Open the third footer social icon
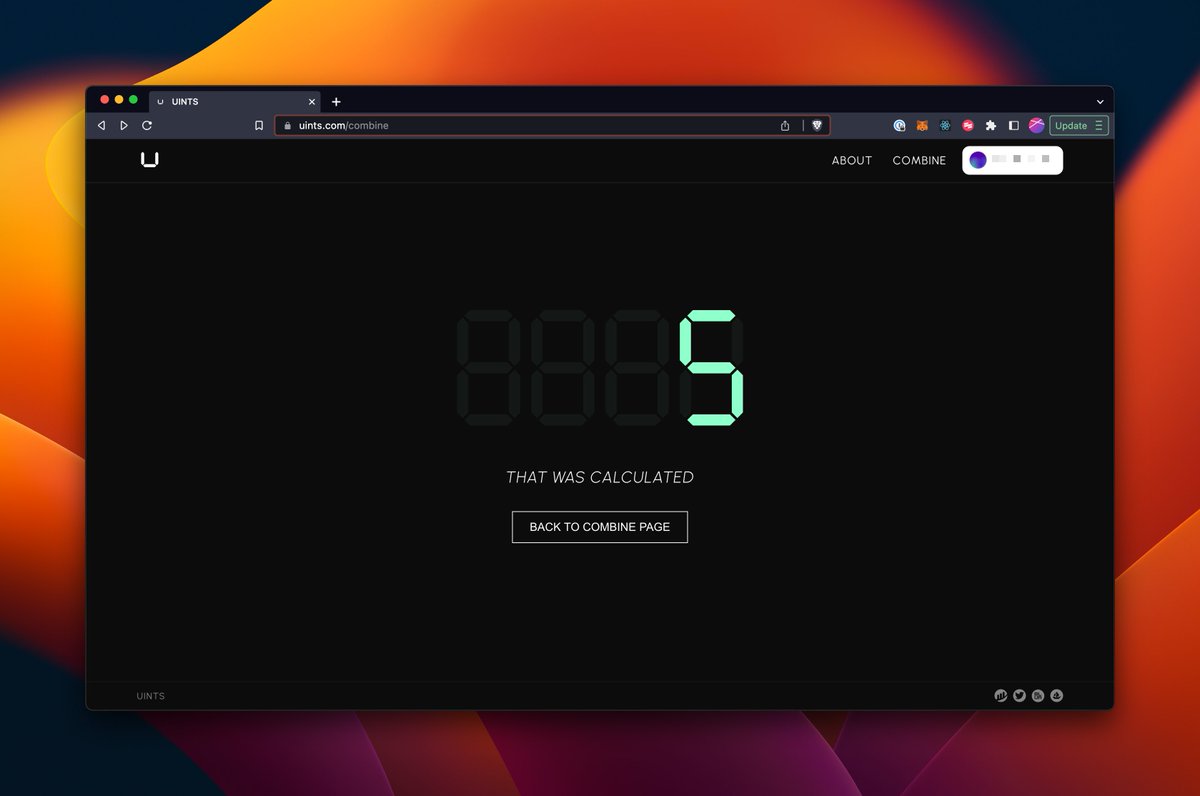The width and height of the screenshot is (1200, 796). click(x=1038, y=696)
